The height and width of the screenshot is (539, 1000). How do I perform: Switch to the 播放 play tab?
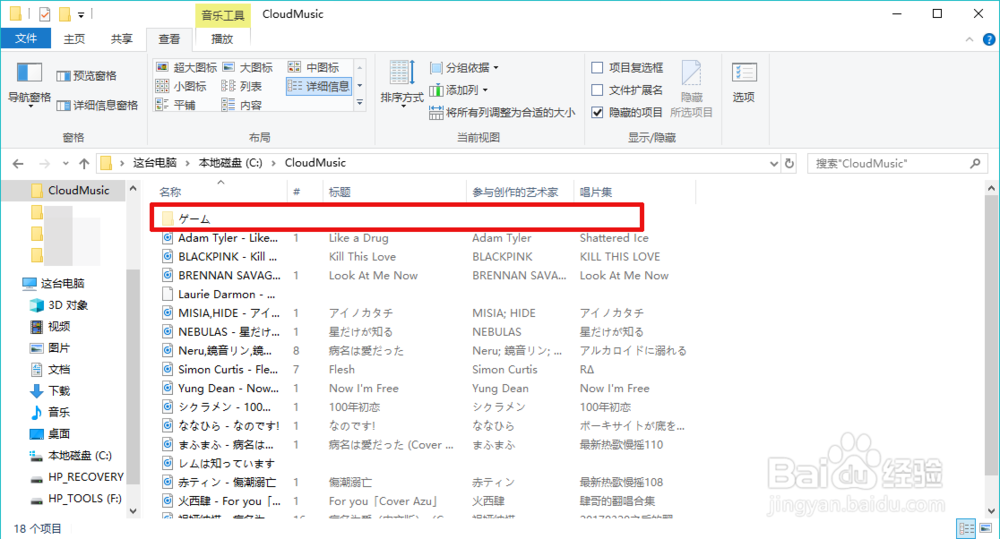[222, 39]
